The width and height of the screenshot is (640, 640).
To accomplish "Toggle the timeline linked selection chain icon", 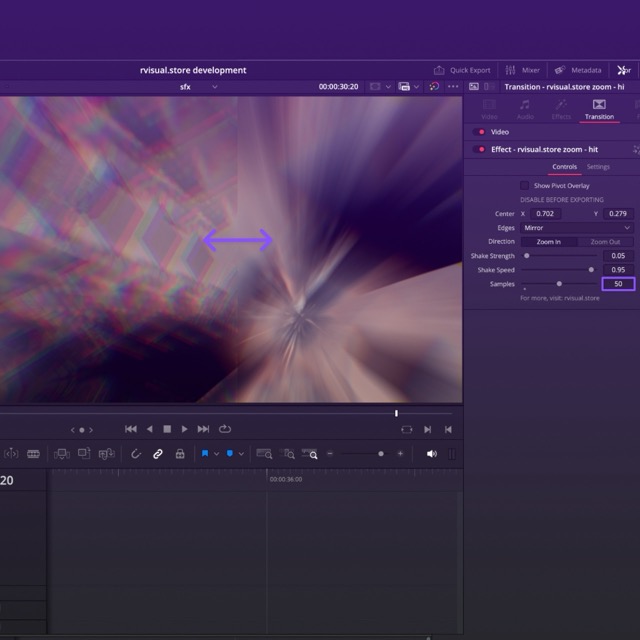I will [158, 454].
